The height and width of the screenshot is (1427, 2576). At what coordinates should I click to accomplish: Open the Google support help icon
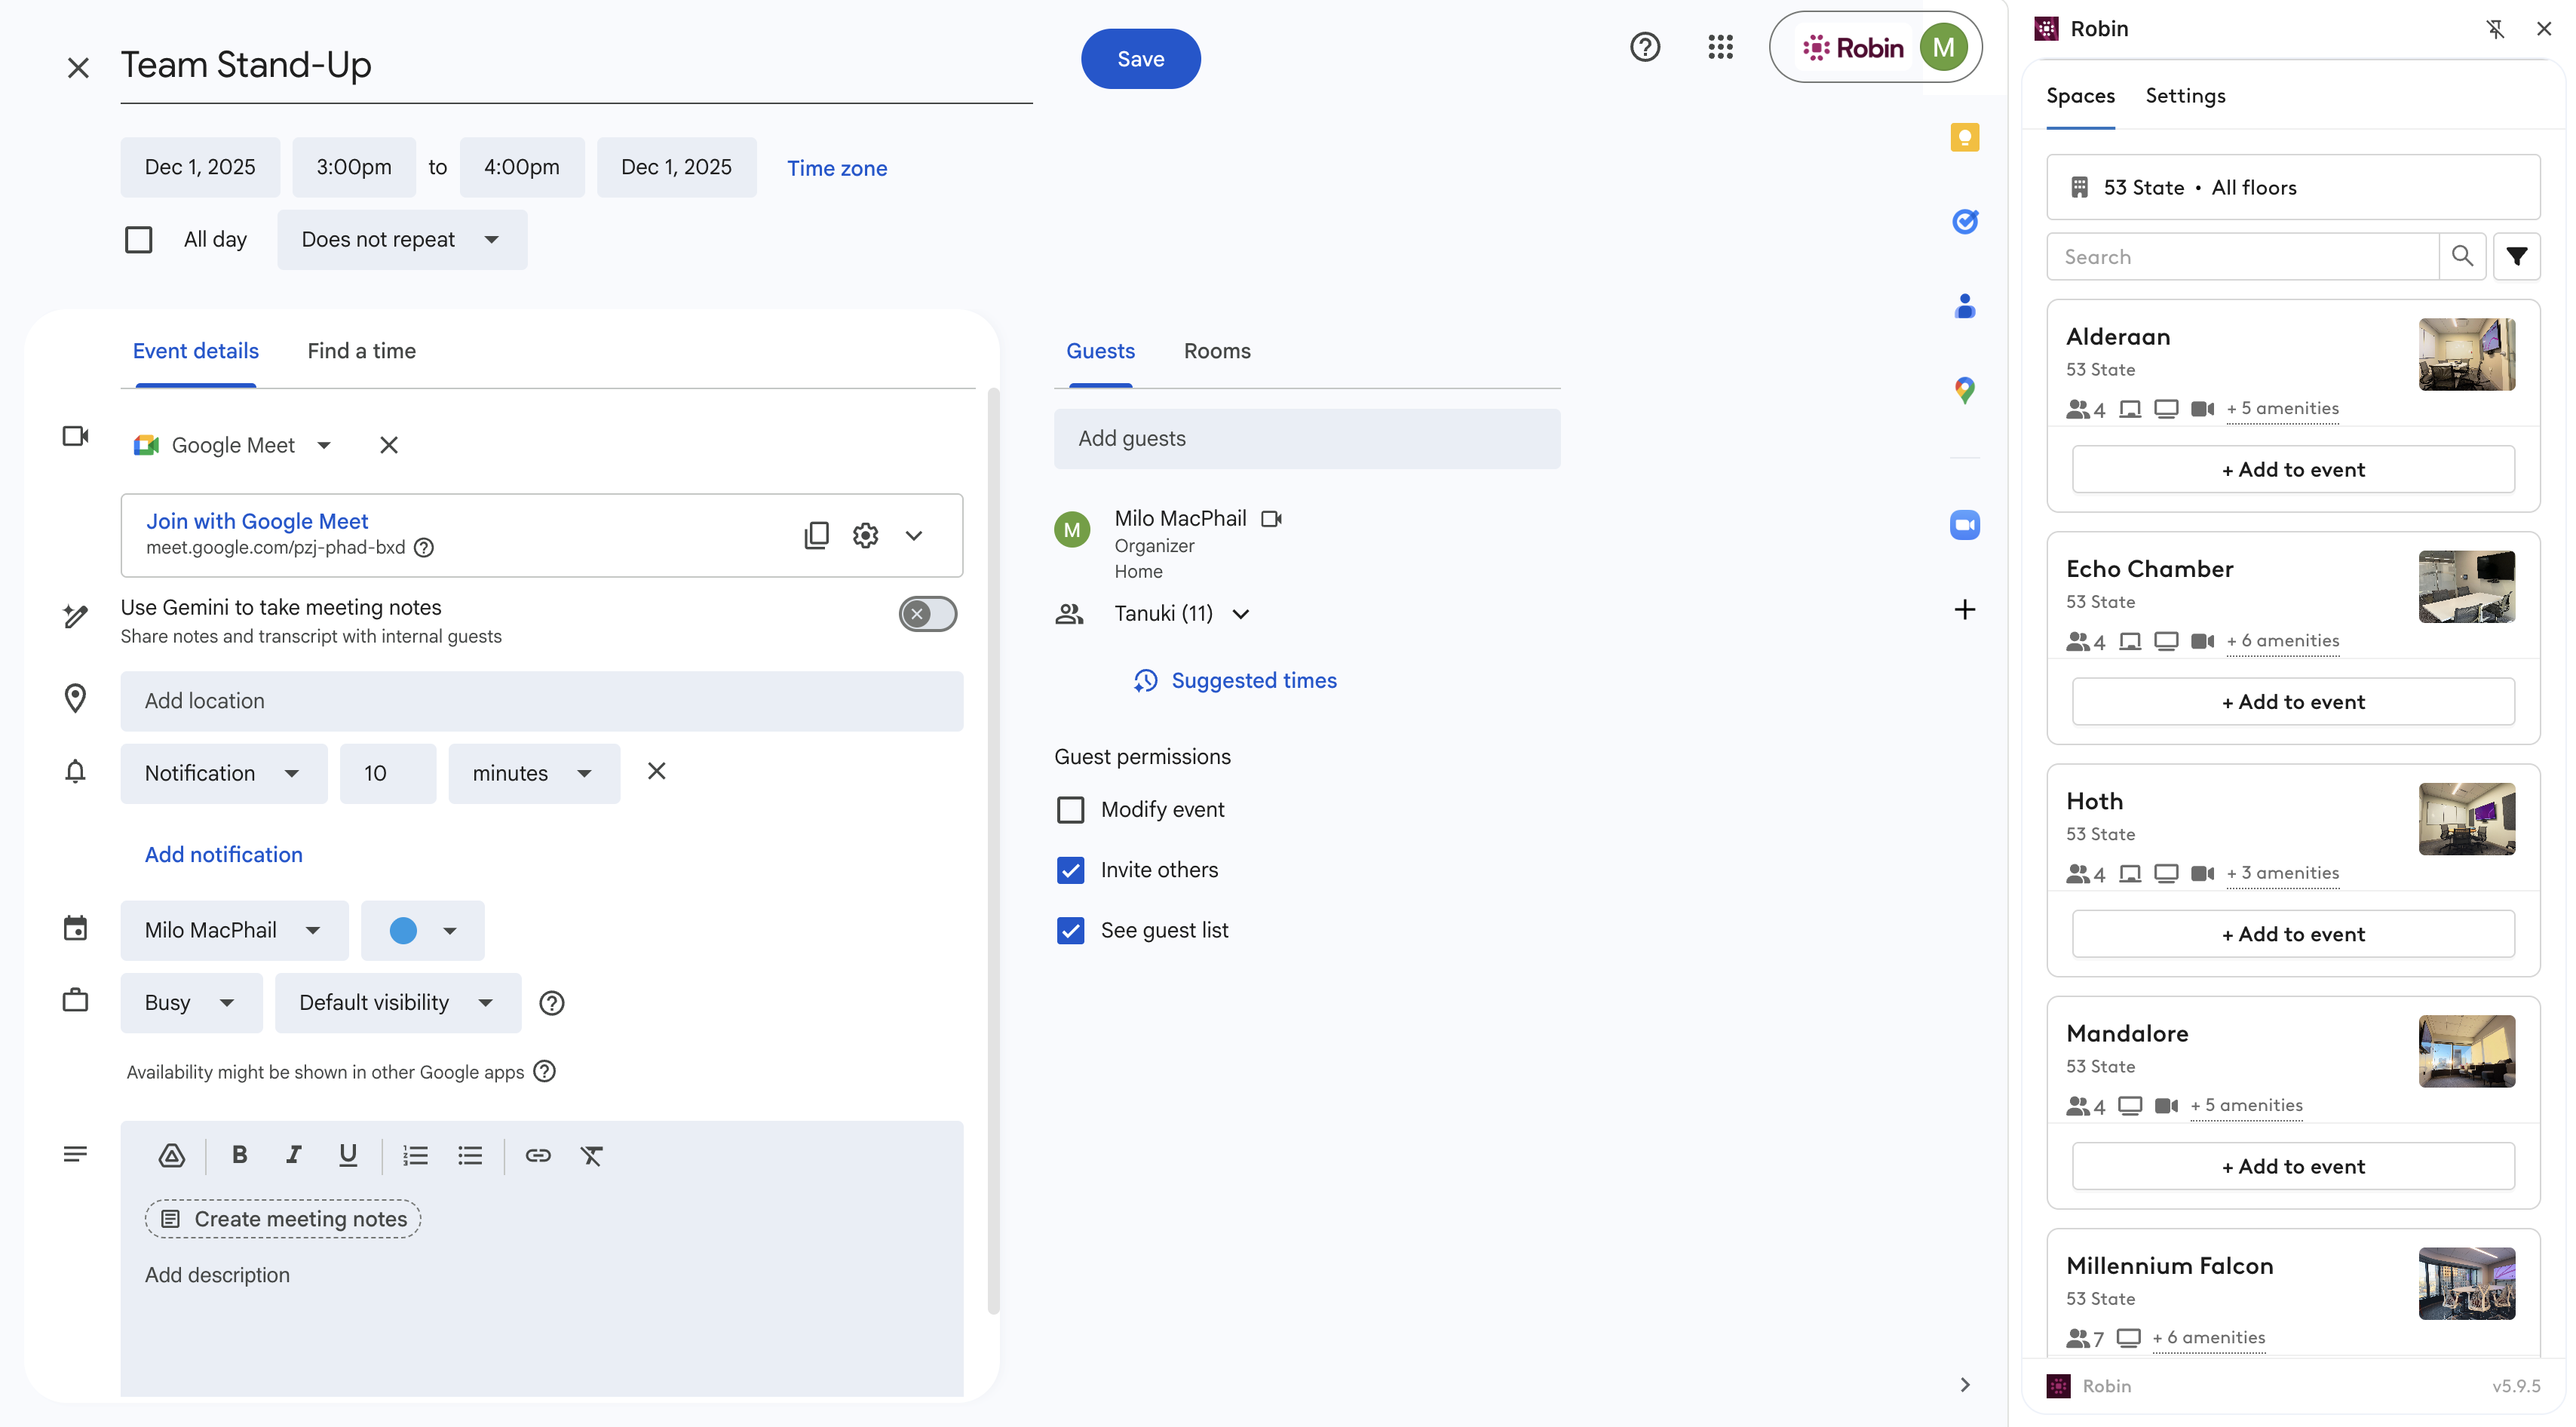(x=1645, y=47)
